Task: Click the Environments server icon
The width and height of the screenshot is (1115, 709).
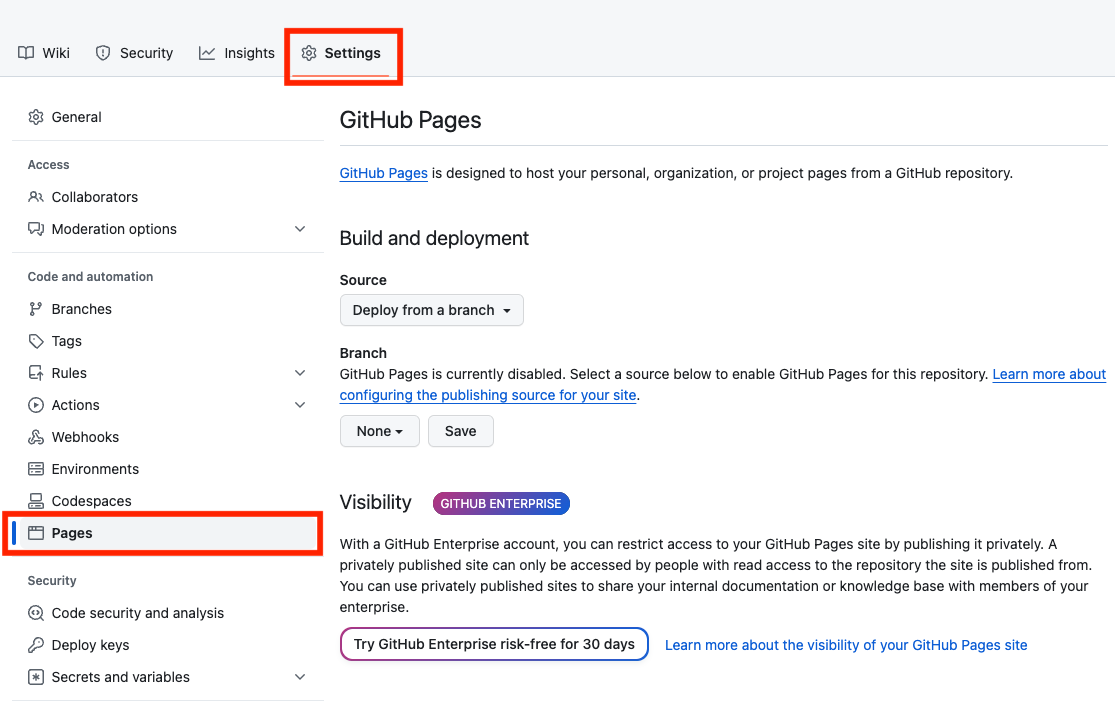Action: (x=36, y=469)
